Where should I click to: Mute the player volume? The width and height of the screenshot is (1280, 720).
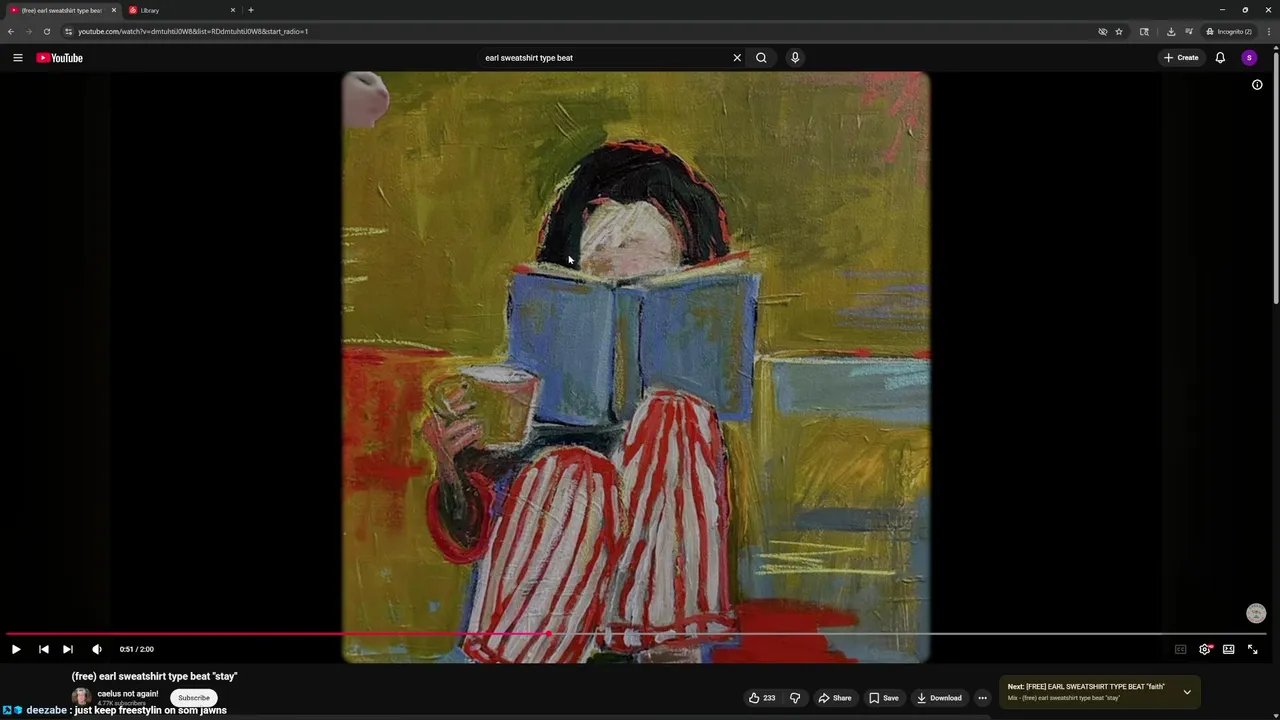point(97,649)
